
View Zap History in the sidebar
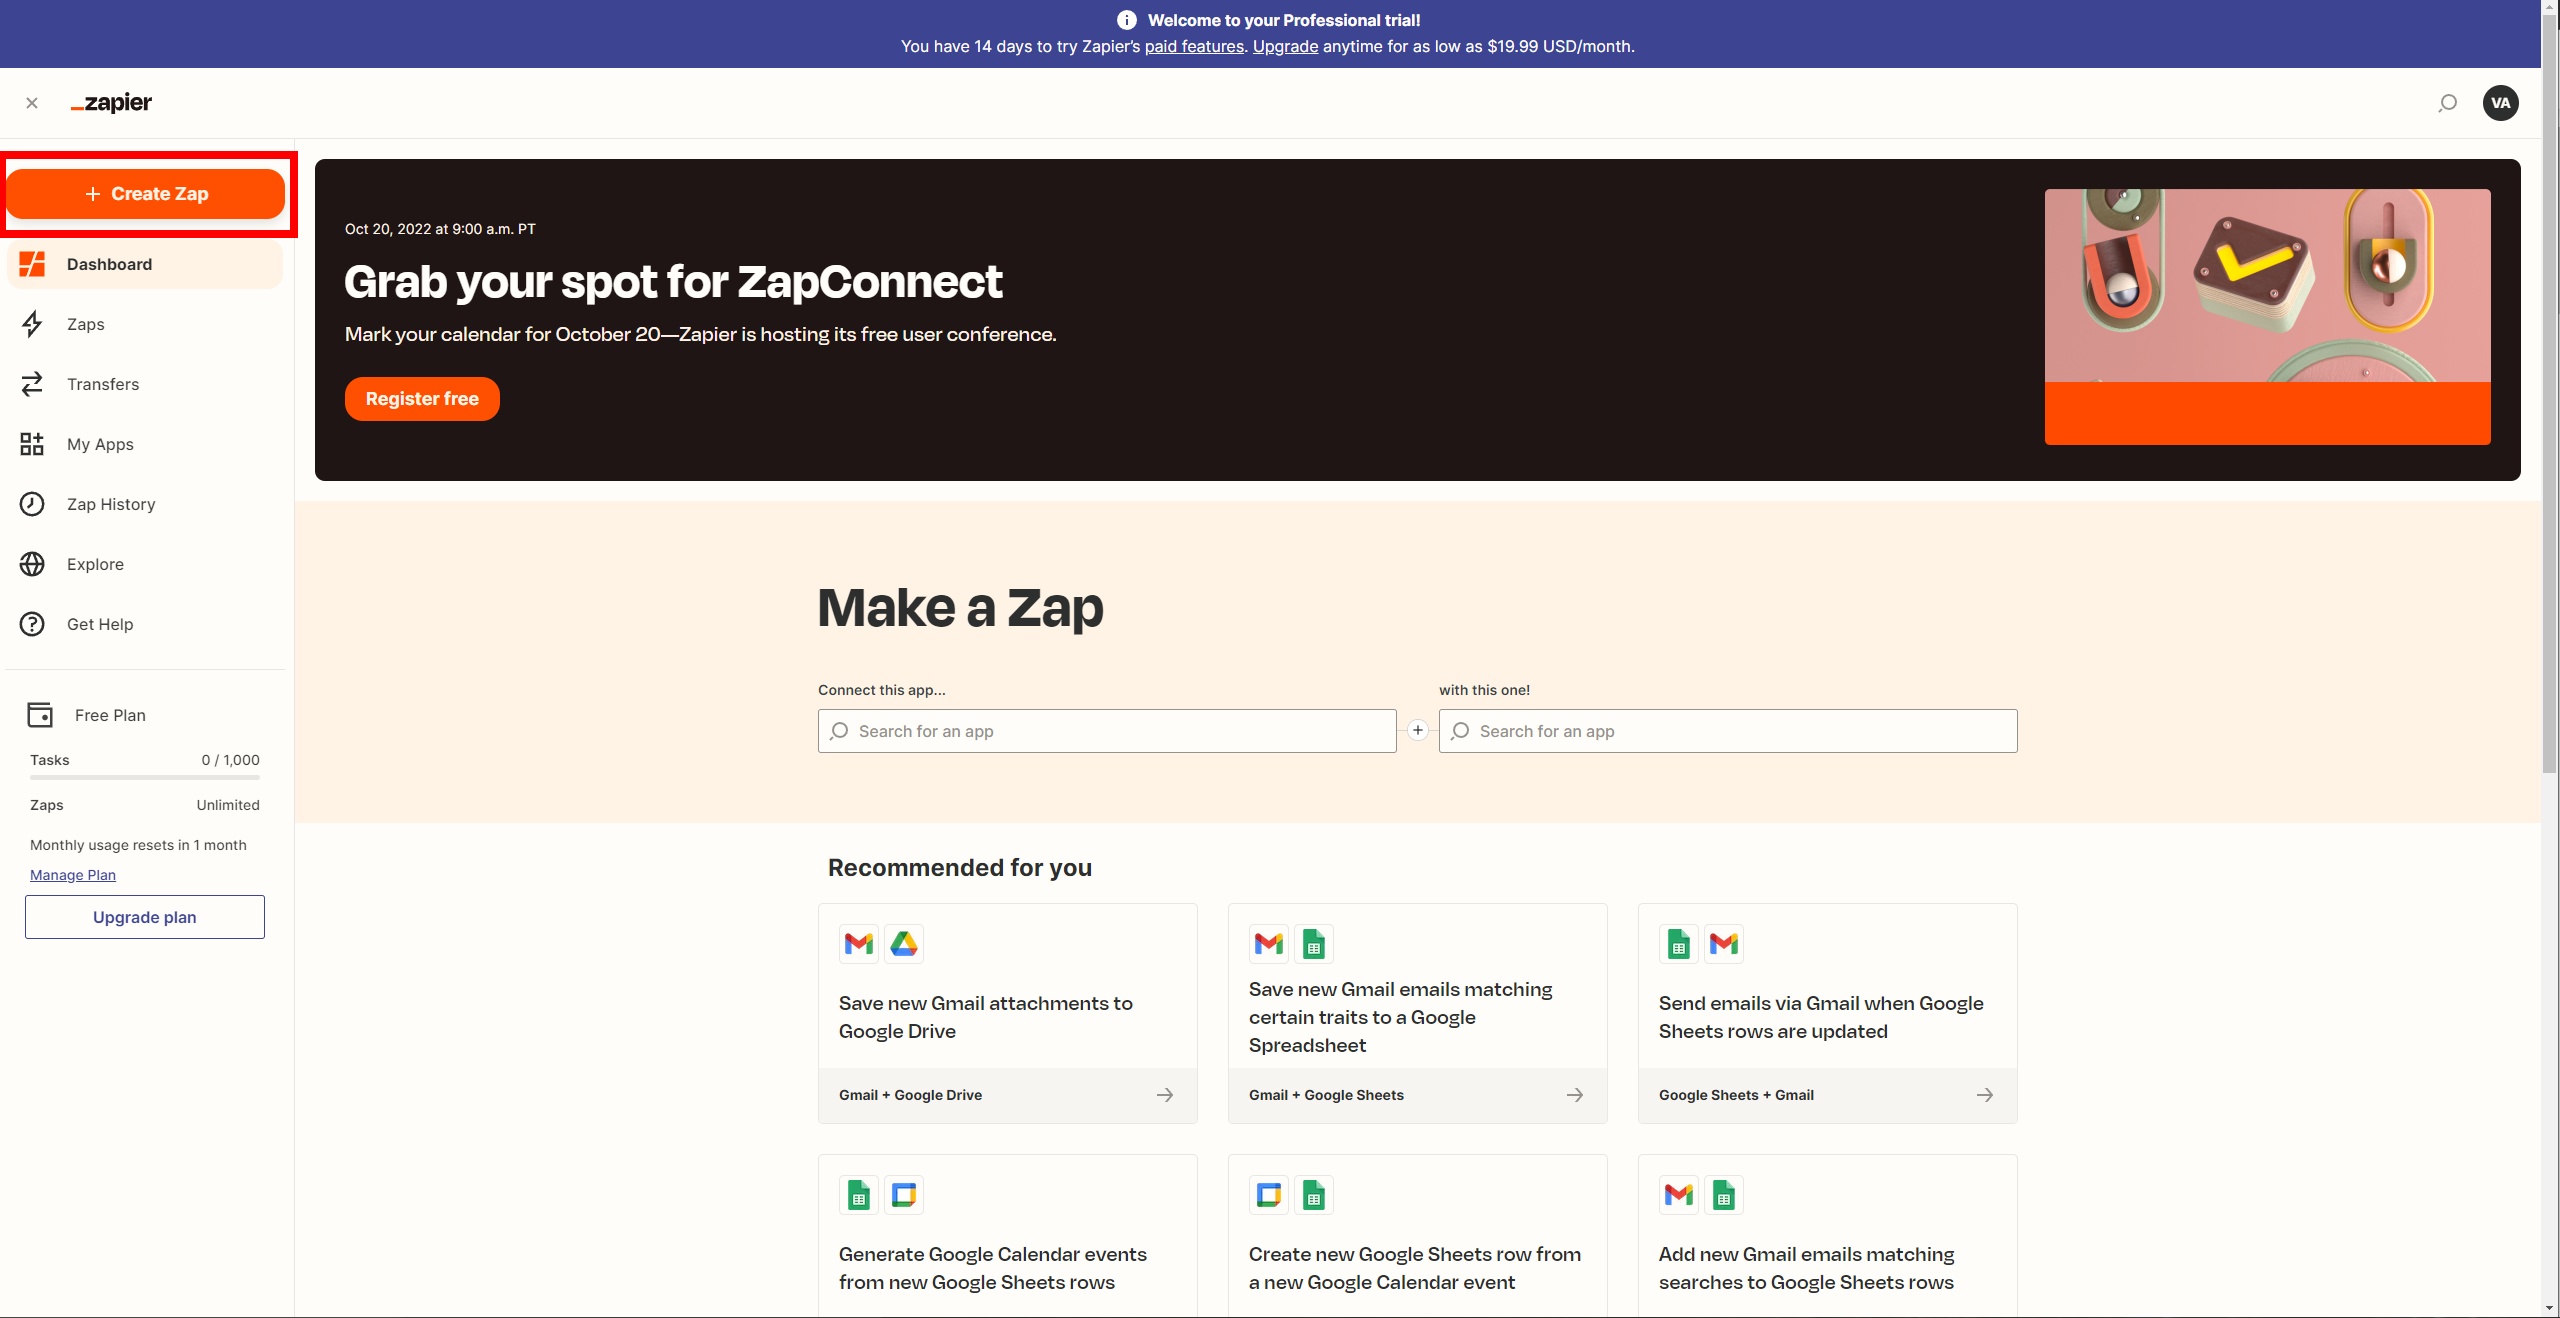[111, 504]
